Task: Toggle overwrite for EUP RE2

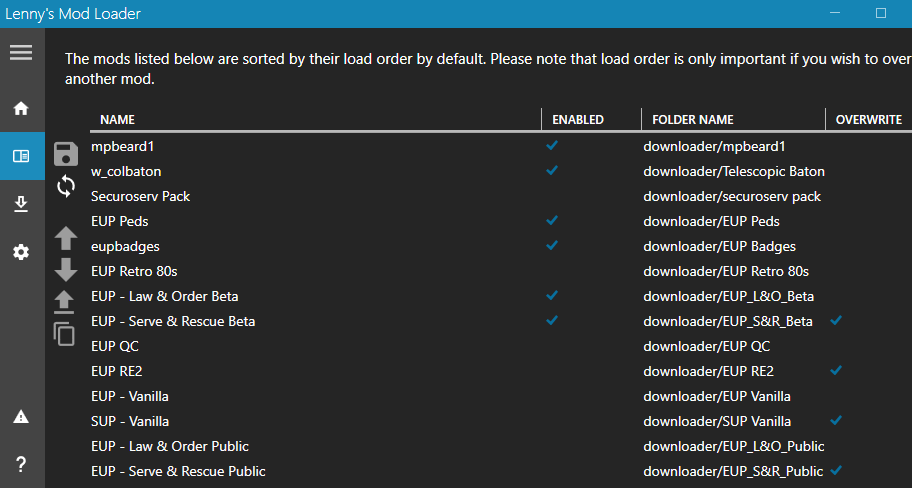Action: pos(836,371)
